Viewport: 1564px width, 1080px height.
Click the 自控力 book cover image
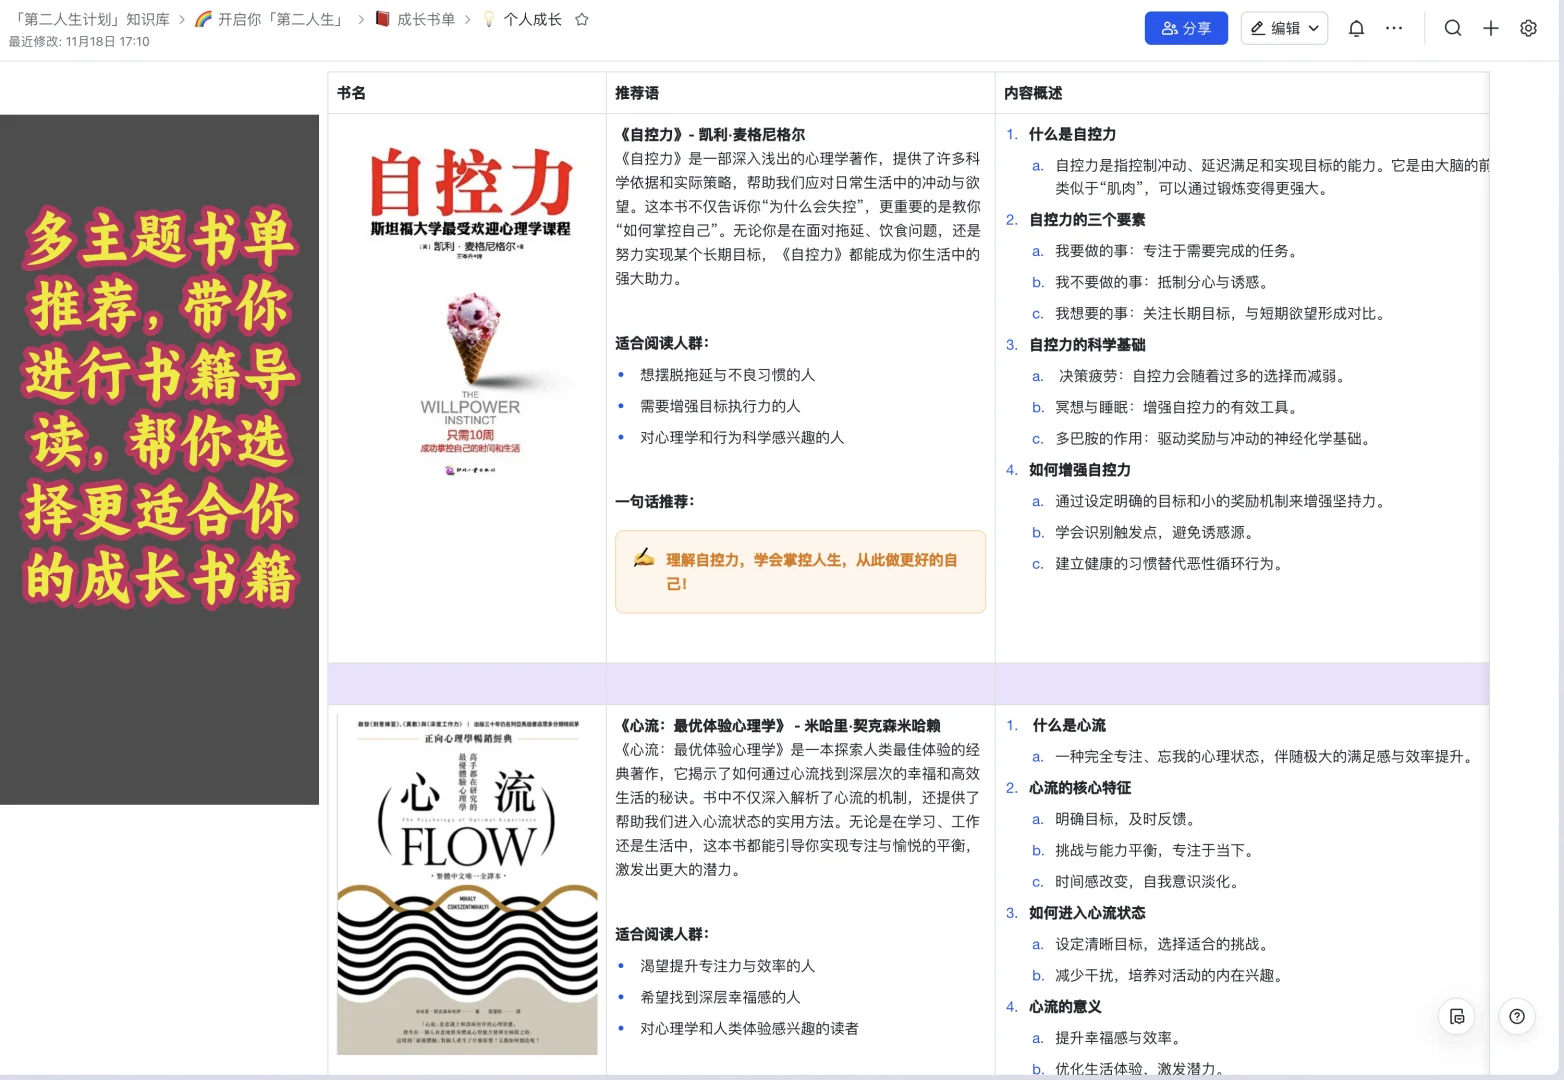pyautogui.click(x=469, y=309)
